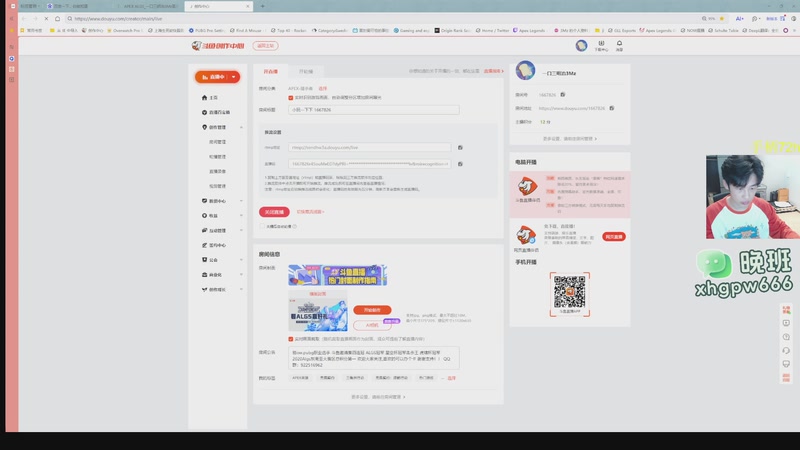
Task: Open 公会 in the left sidebar
Action: (x=210, y=260)
